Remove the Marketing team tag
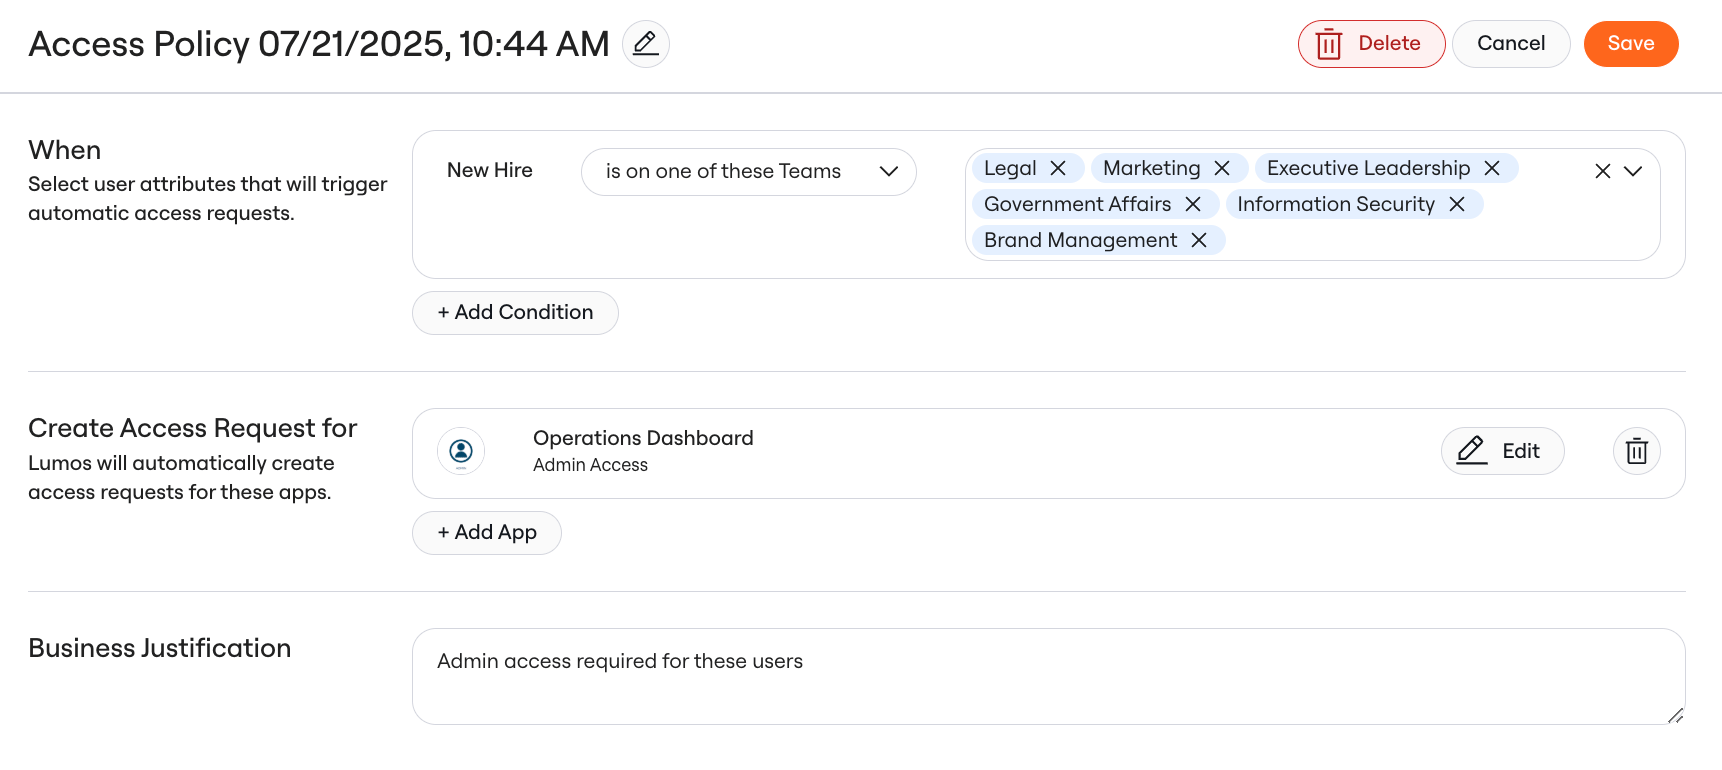Screen dimensions: 1722x770 point(1222,168)
